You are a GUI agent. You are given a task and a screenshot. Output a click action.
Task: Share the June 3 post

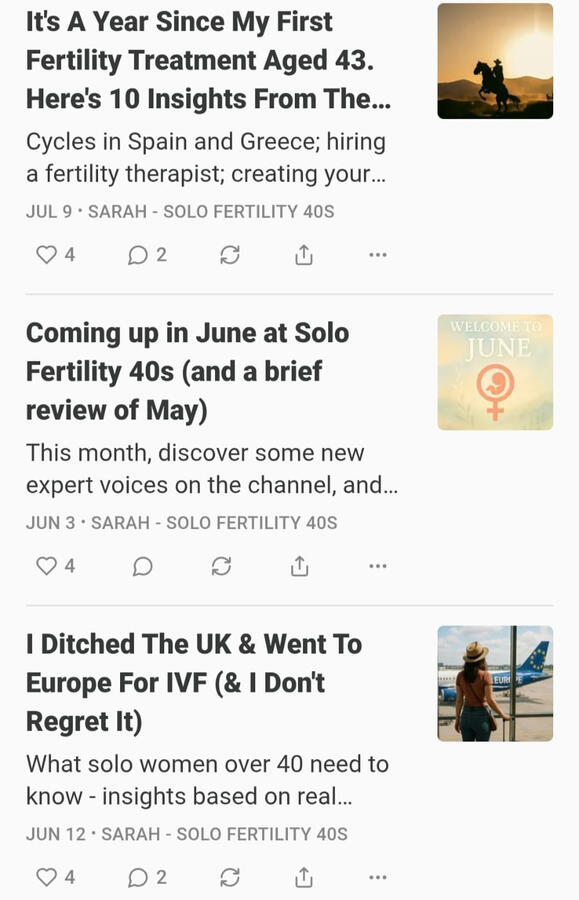[298, 566]
